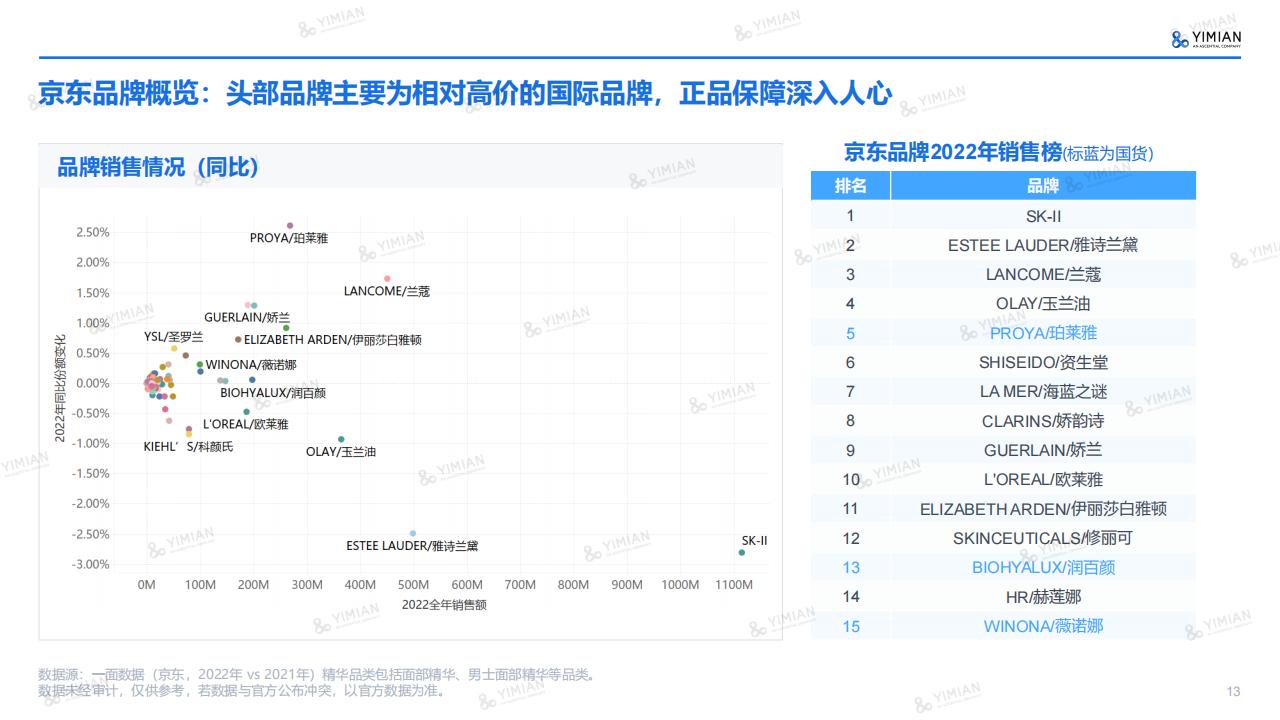Click the page number 13
This screenshot has height=720, width=1280.
click(x=1233, y=691)
